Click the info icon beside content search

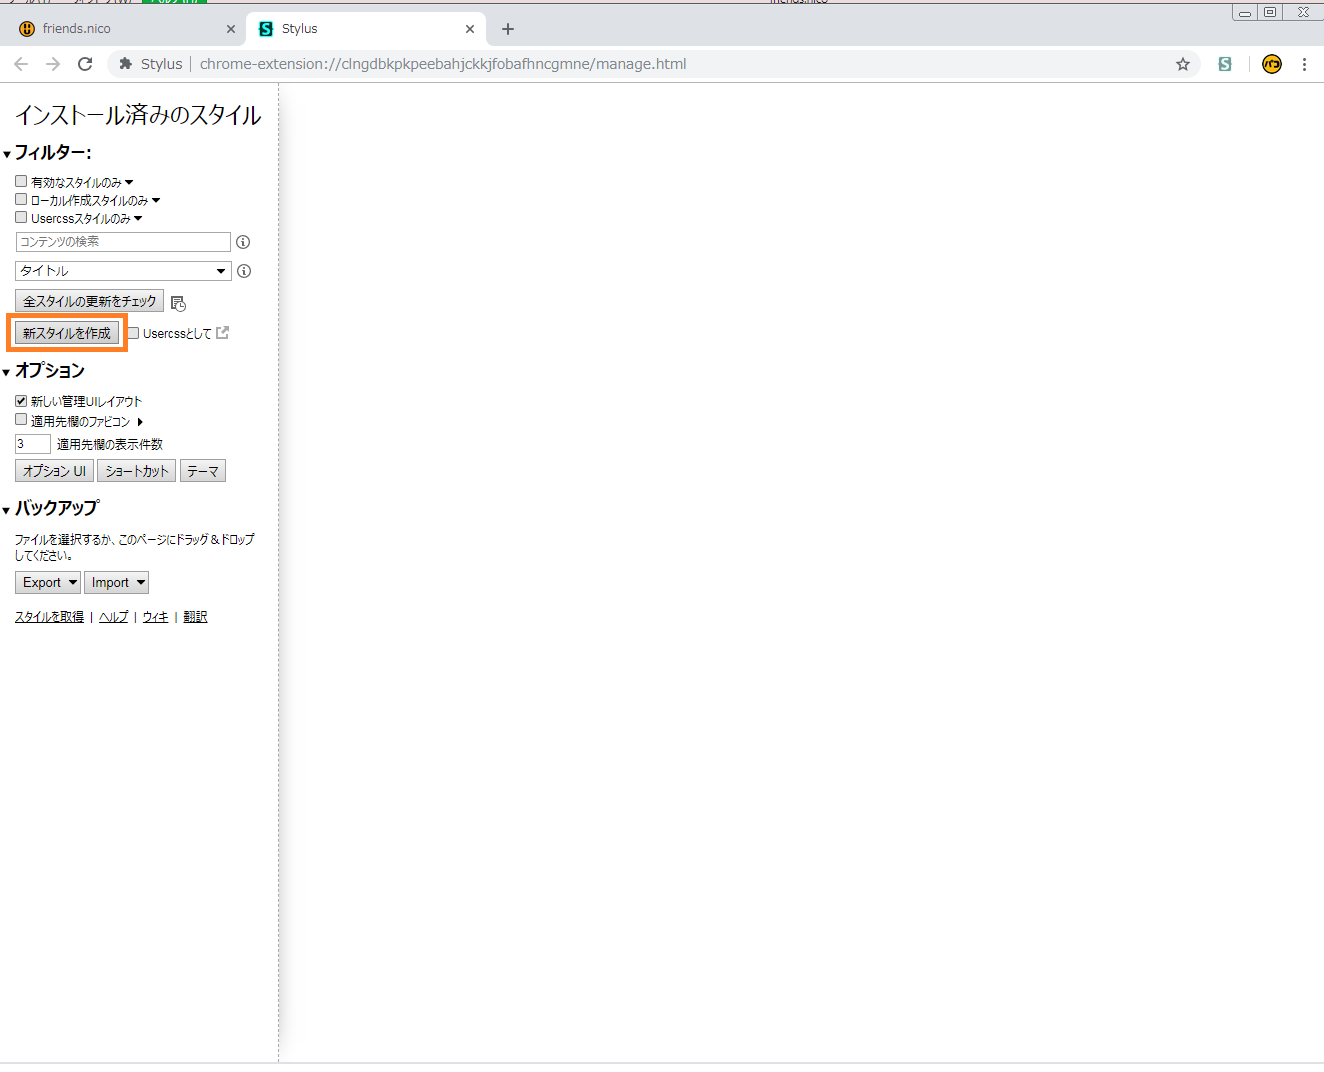click(243, 242)
